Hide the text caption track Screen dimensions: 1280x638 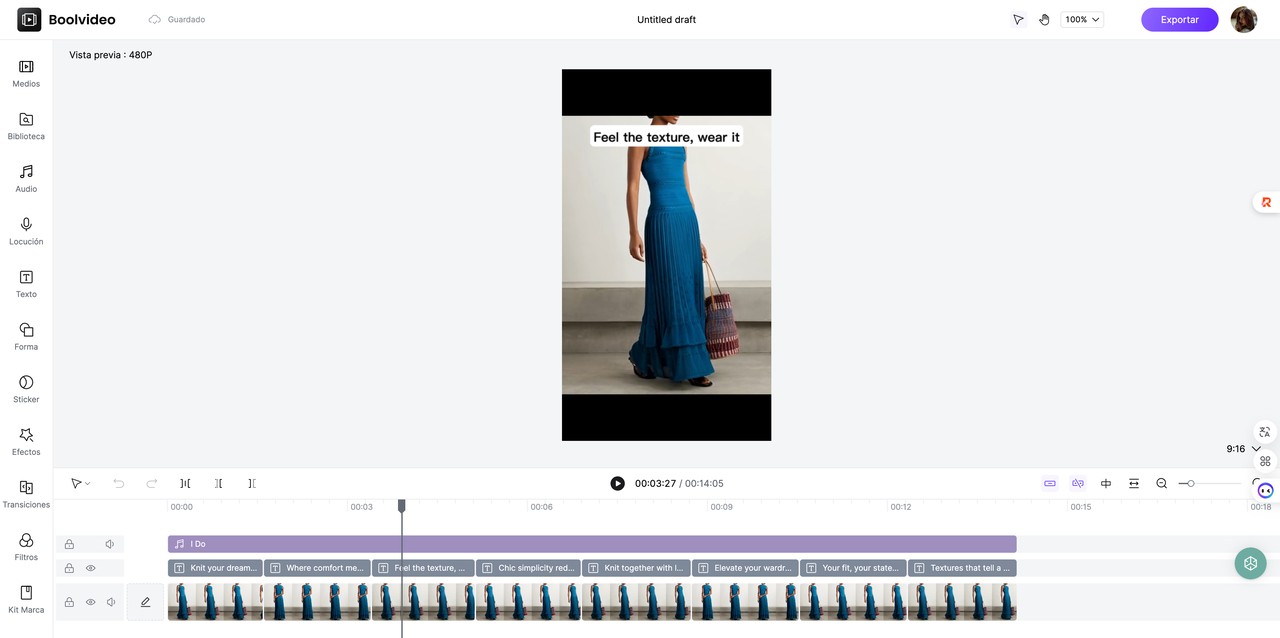point(90,568)
